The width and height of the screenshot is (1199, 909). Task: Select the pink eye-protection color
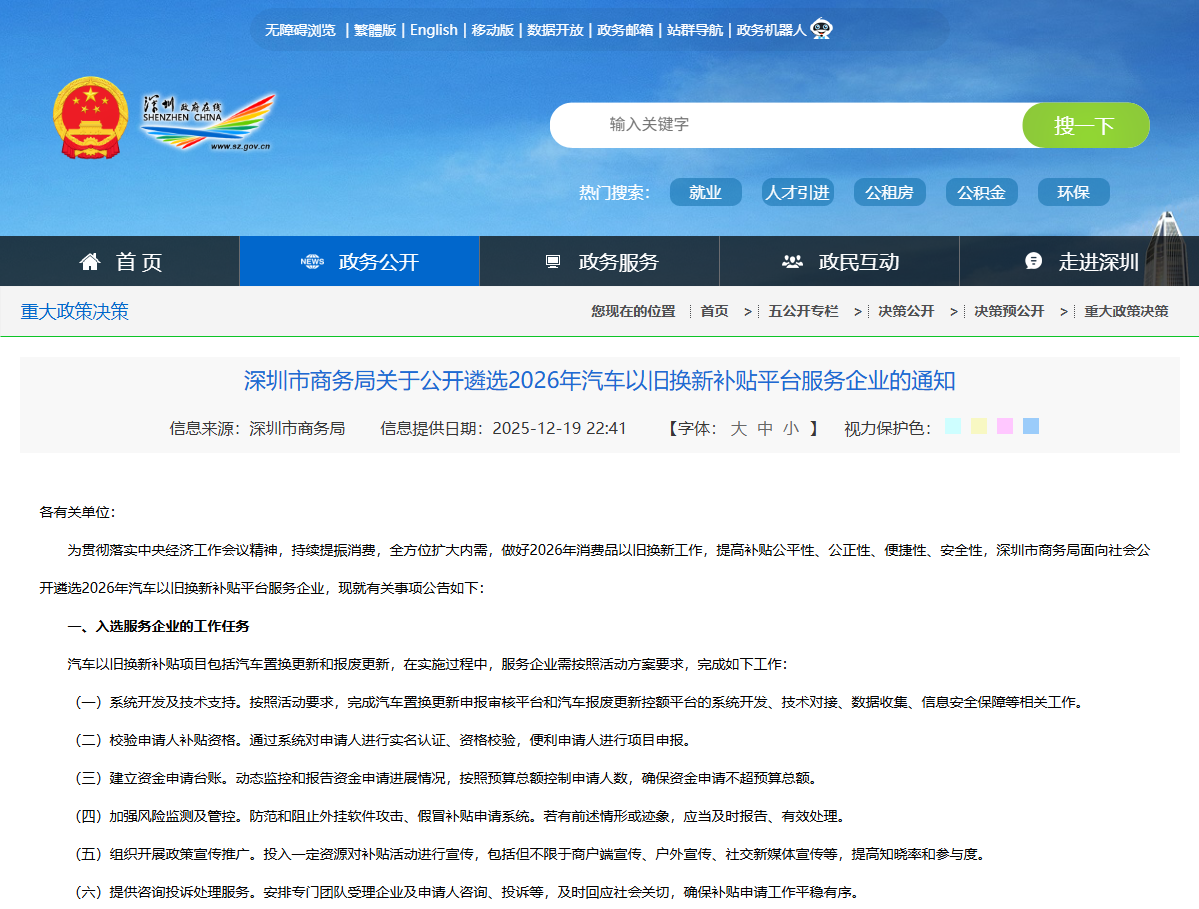point(1005,426)
